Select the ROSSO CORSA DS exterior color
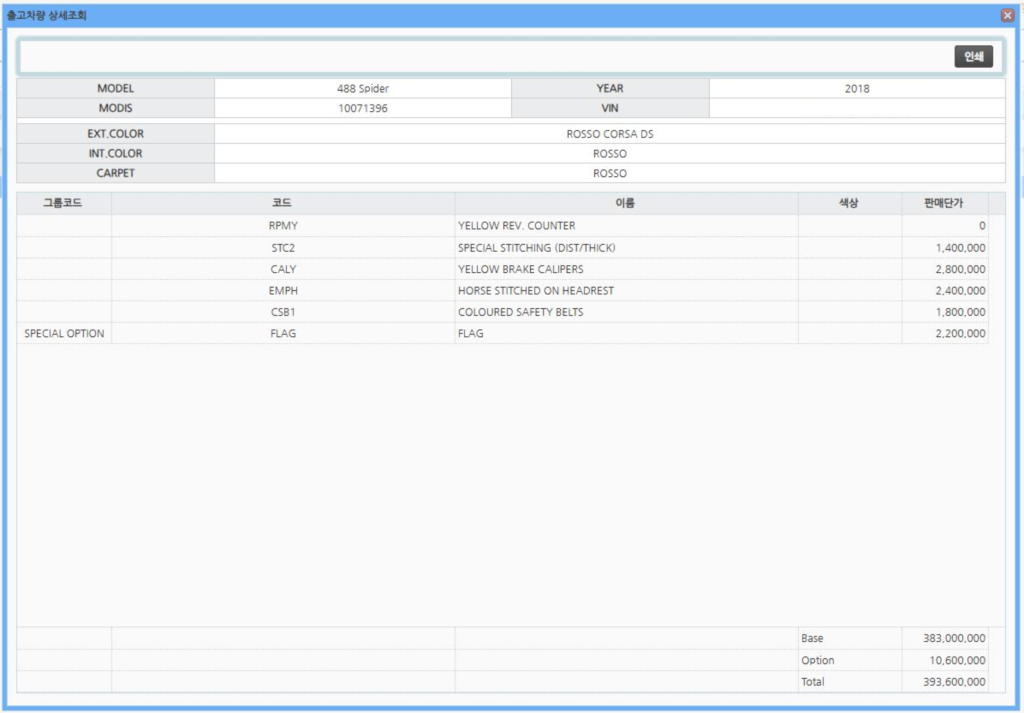Image resolution: width=1024 pixels, height=713 pixels. point(609,134)
